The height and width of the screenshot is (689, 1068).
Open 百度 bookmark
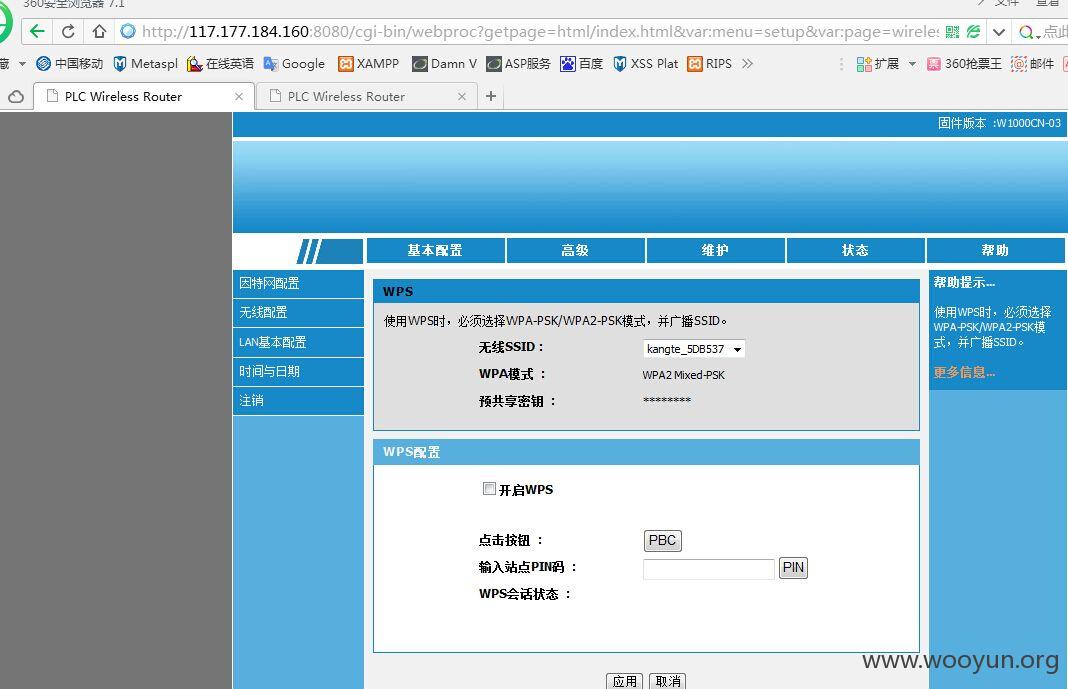click(582, 63)
